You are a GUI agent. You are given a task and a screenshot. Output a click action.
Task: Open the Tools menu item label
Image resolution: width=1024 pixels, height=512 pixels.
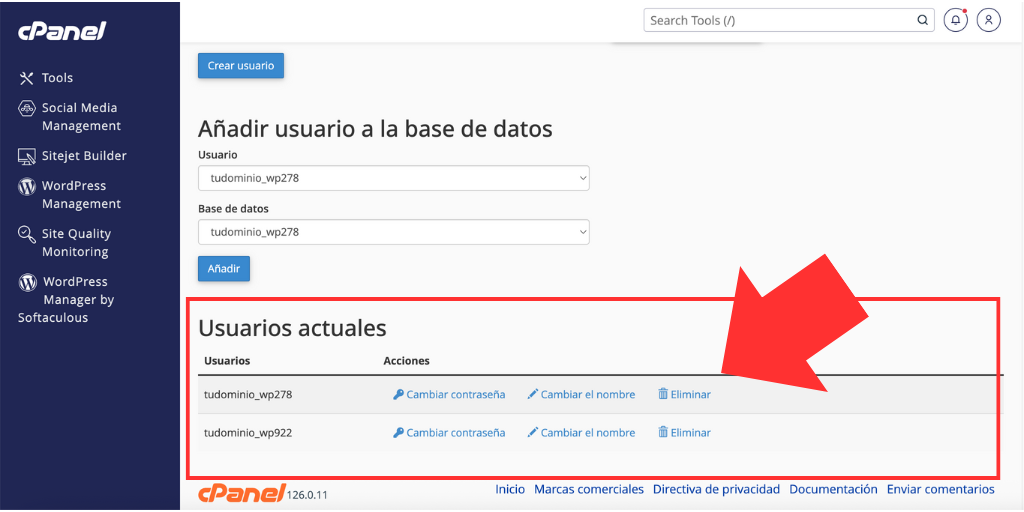(x=57, y=78)
